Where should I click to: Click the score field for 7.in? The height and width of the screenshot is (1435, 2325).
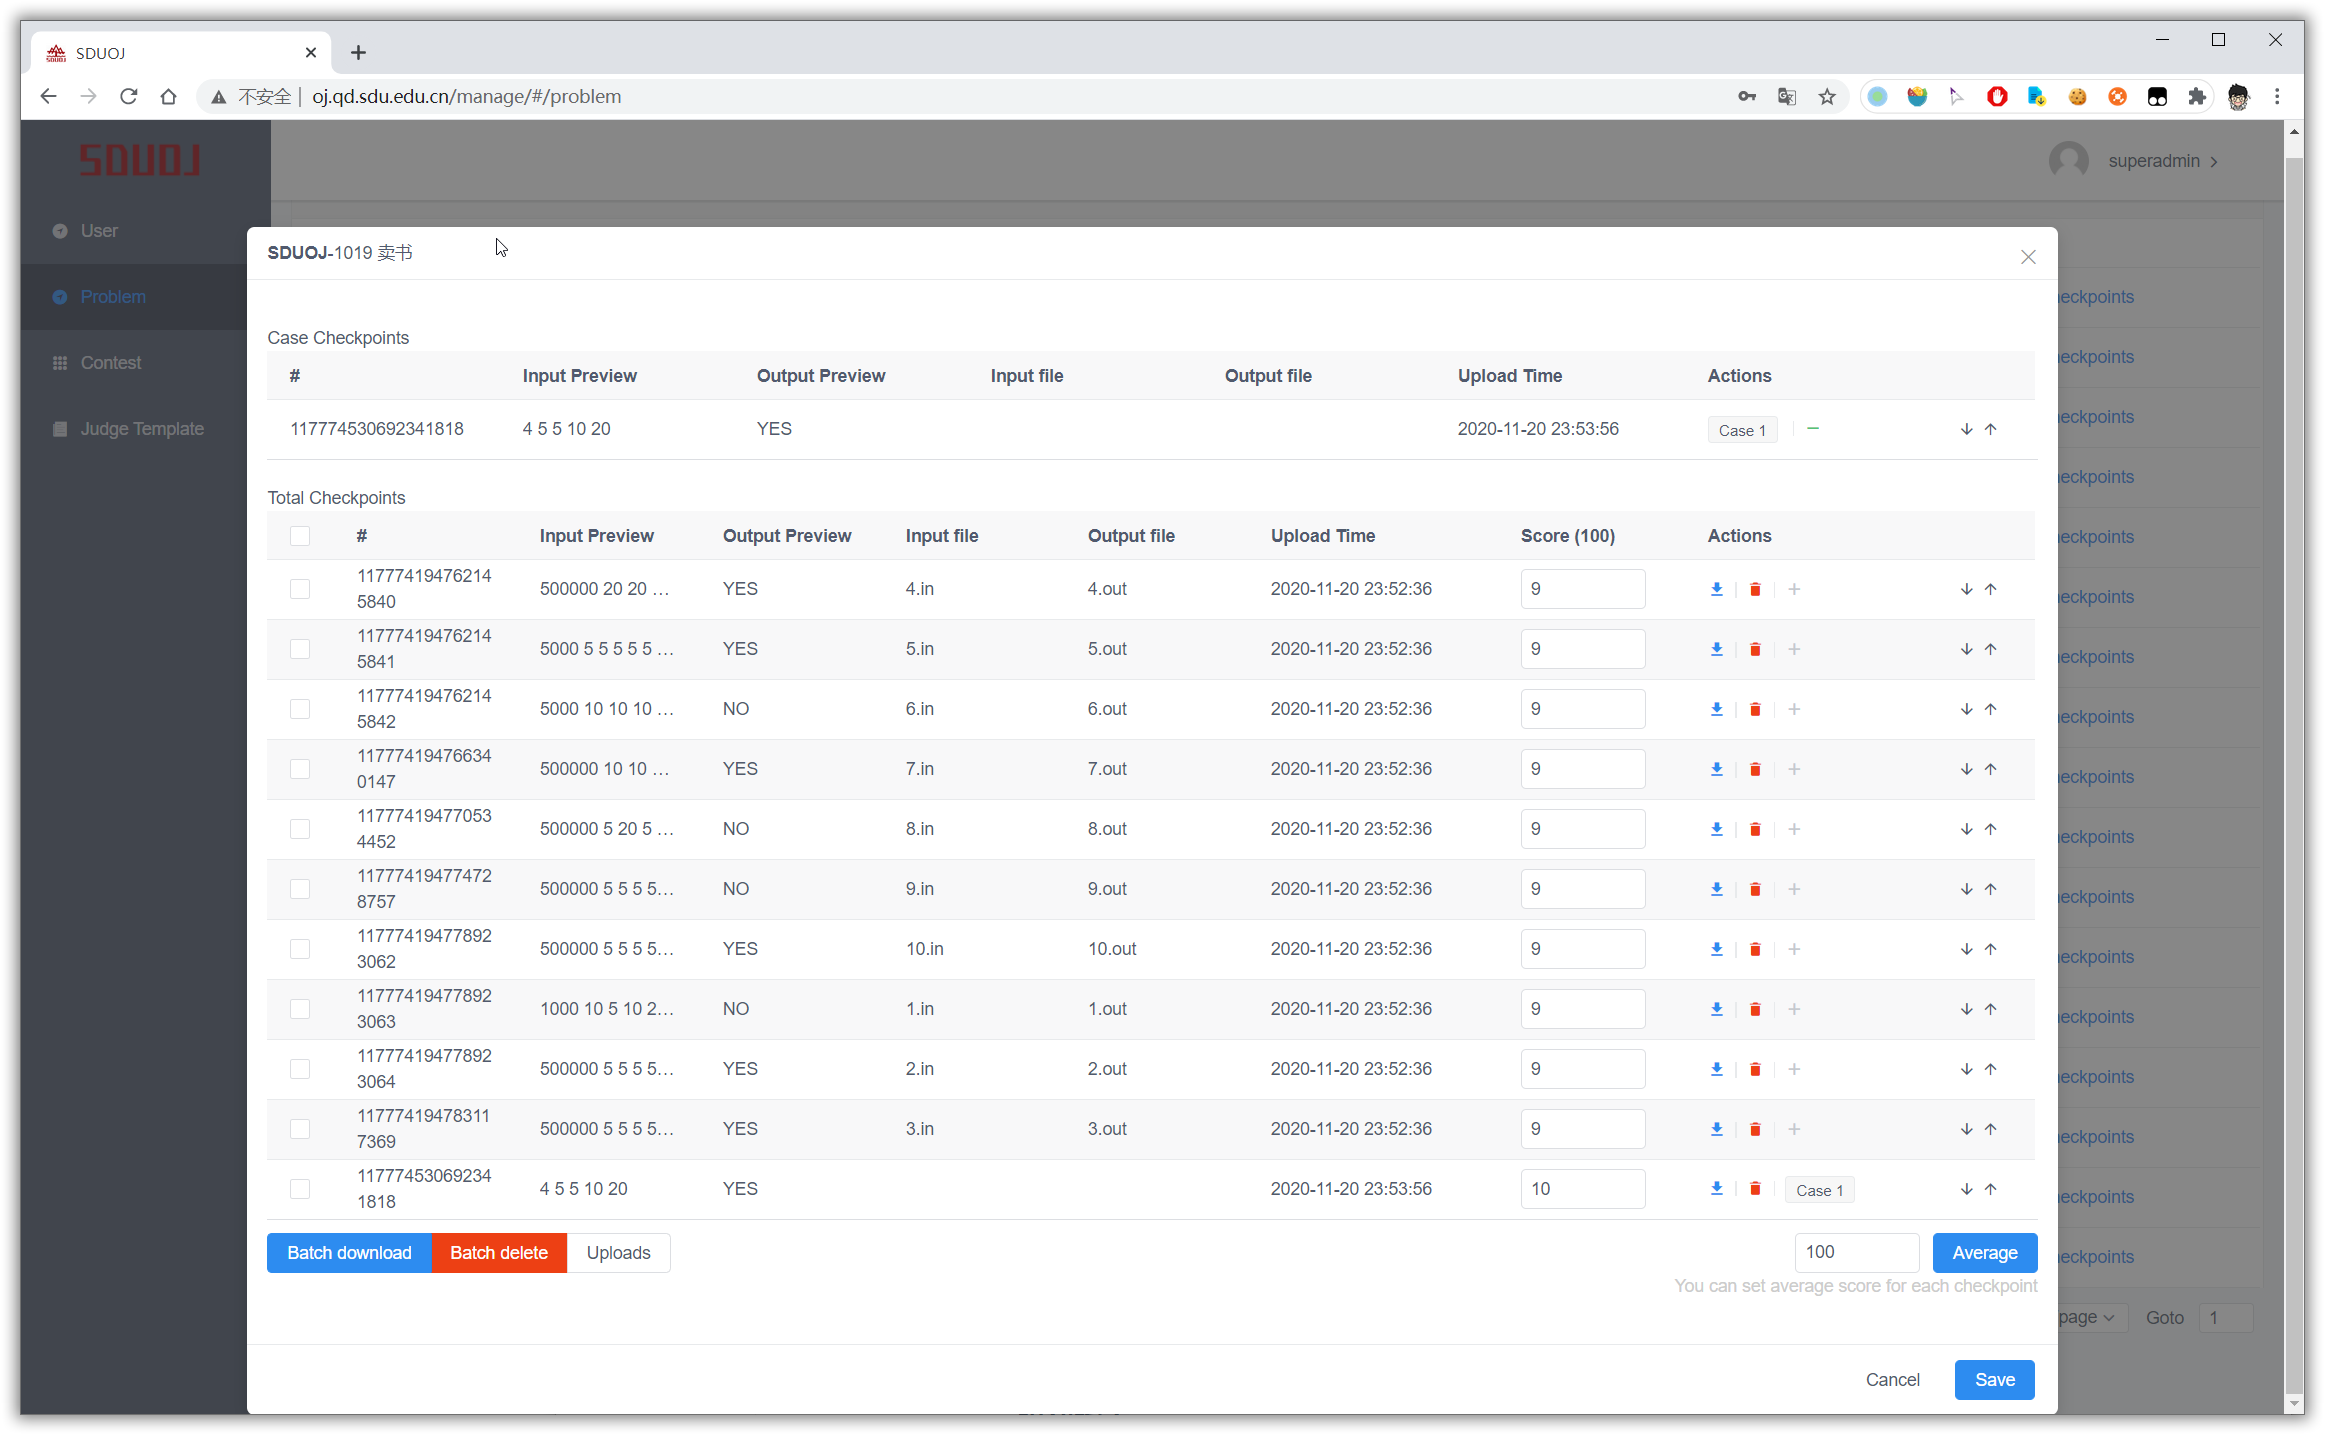pyautogui.click(x=1582, y=769)
